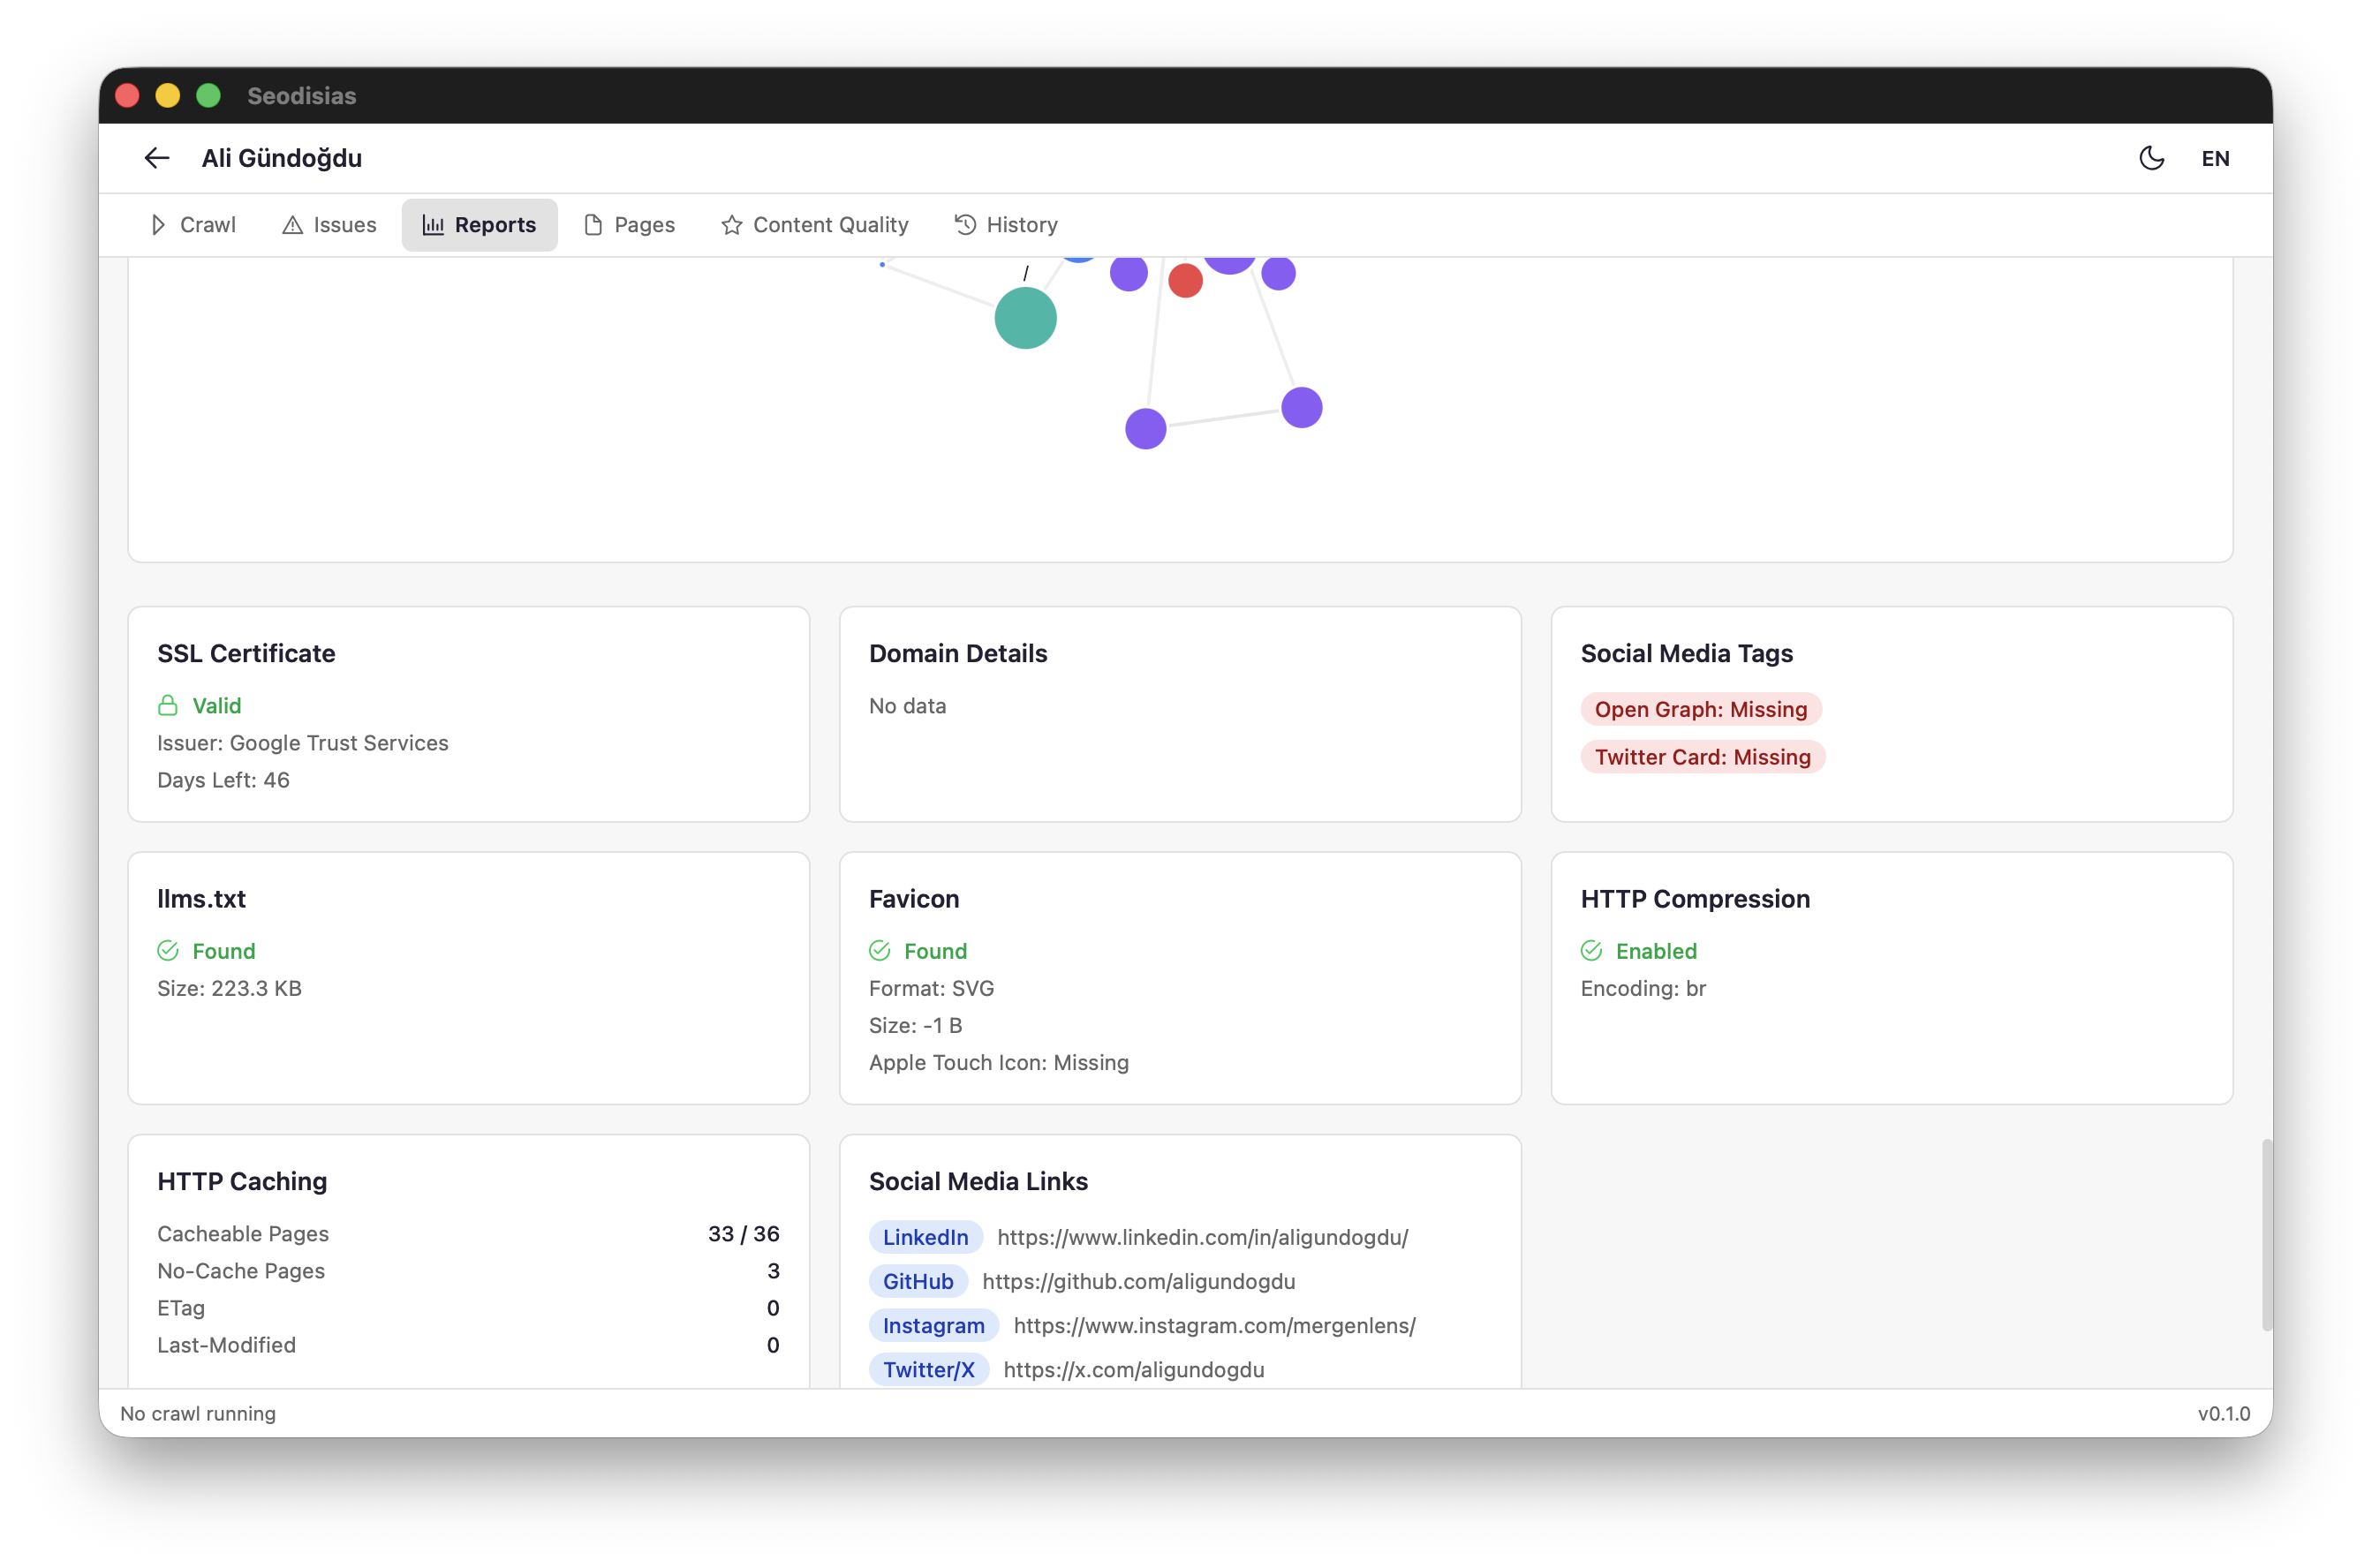This screenshot has width=2372, height=1568.
Task: Go to Content Quality tab
Action: 814,225
